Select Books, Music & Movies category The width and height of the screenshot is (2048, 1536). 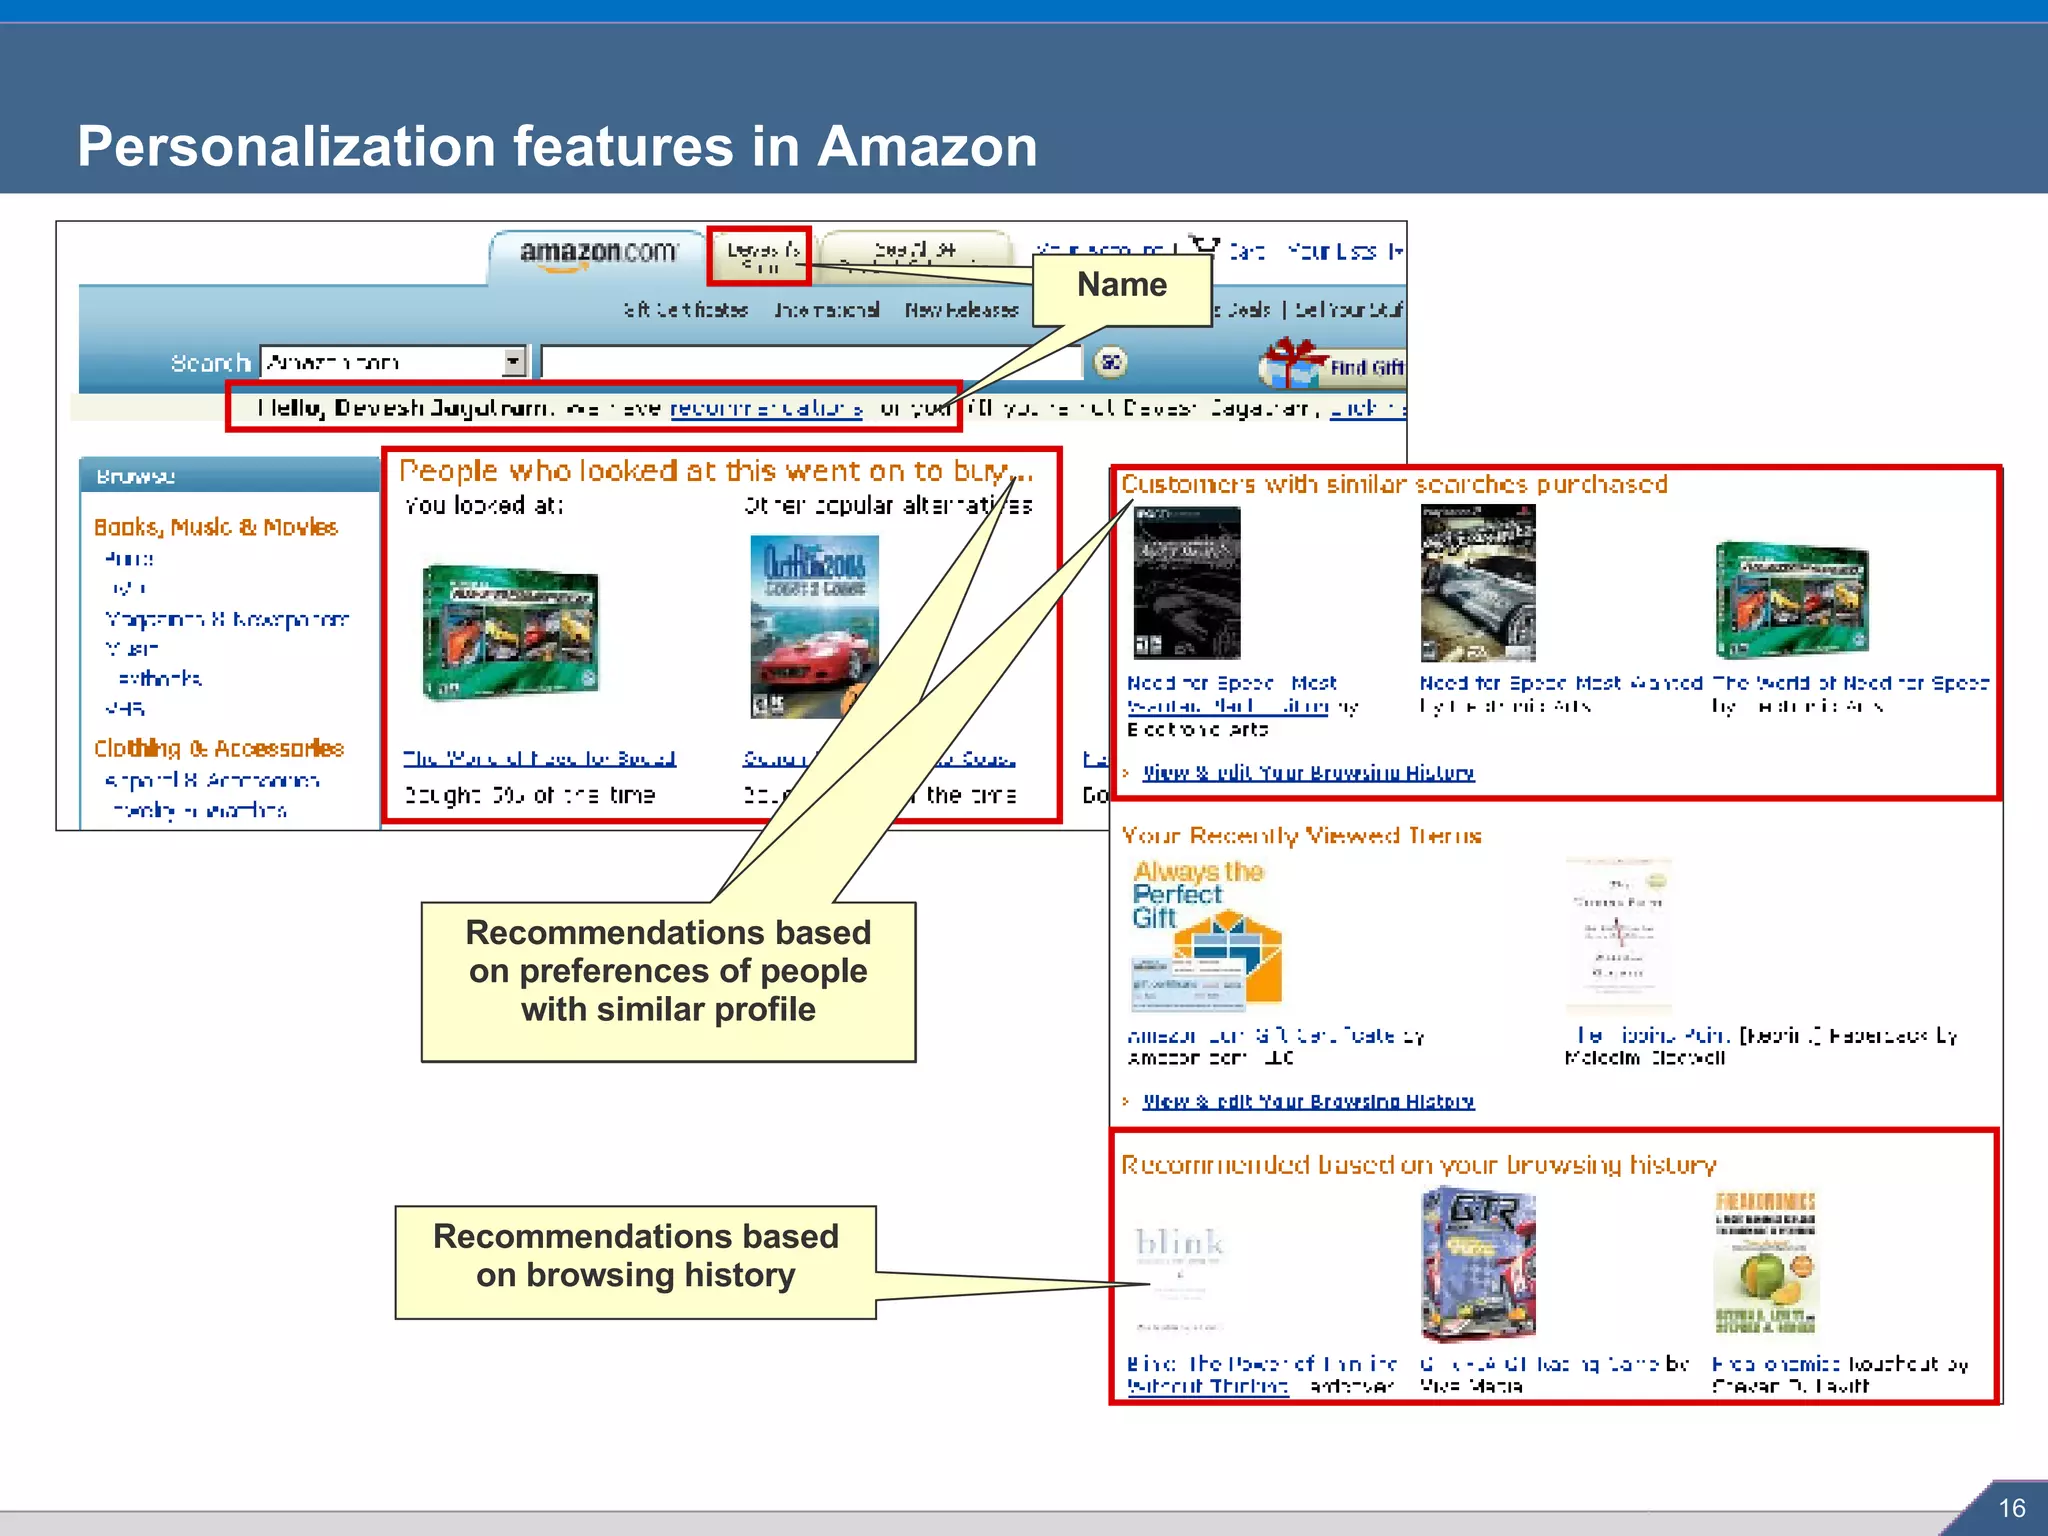(x=216, y=527)
